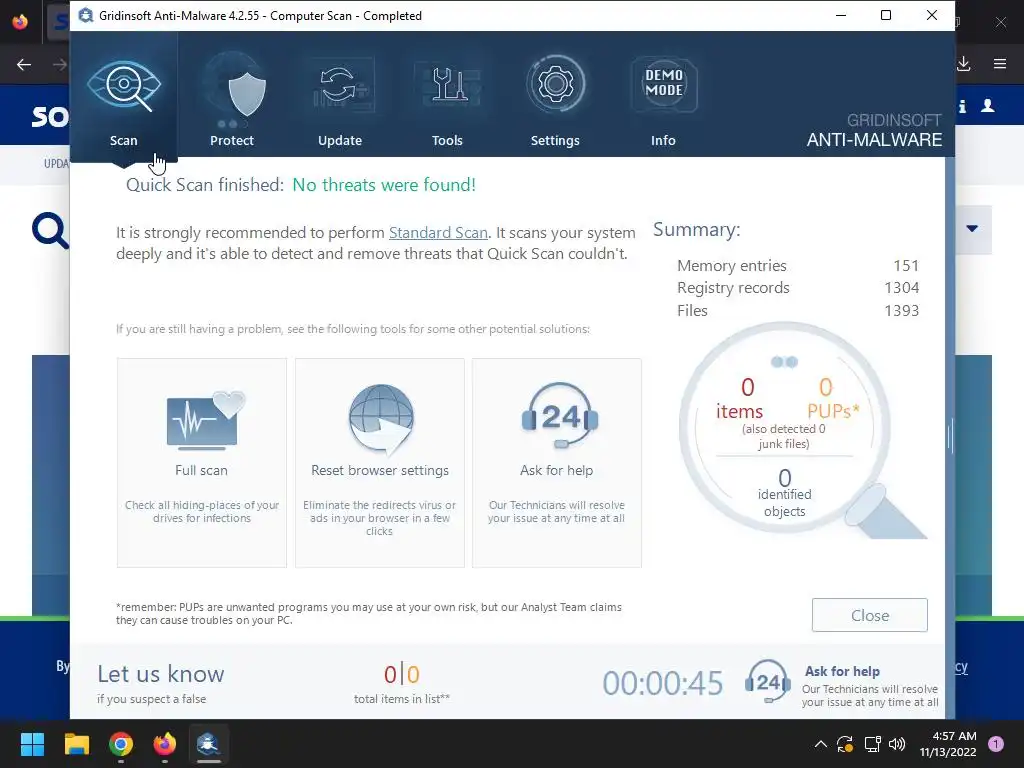Open the Windows Start menu
This screenshot has width=1024, height=768.
pos(33,744)
